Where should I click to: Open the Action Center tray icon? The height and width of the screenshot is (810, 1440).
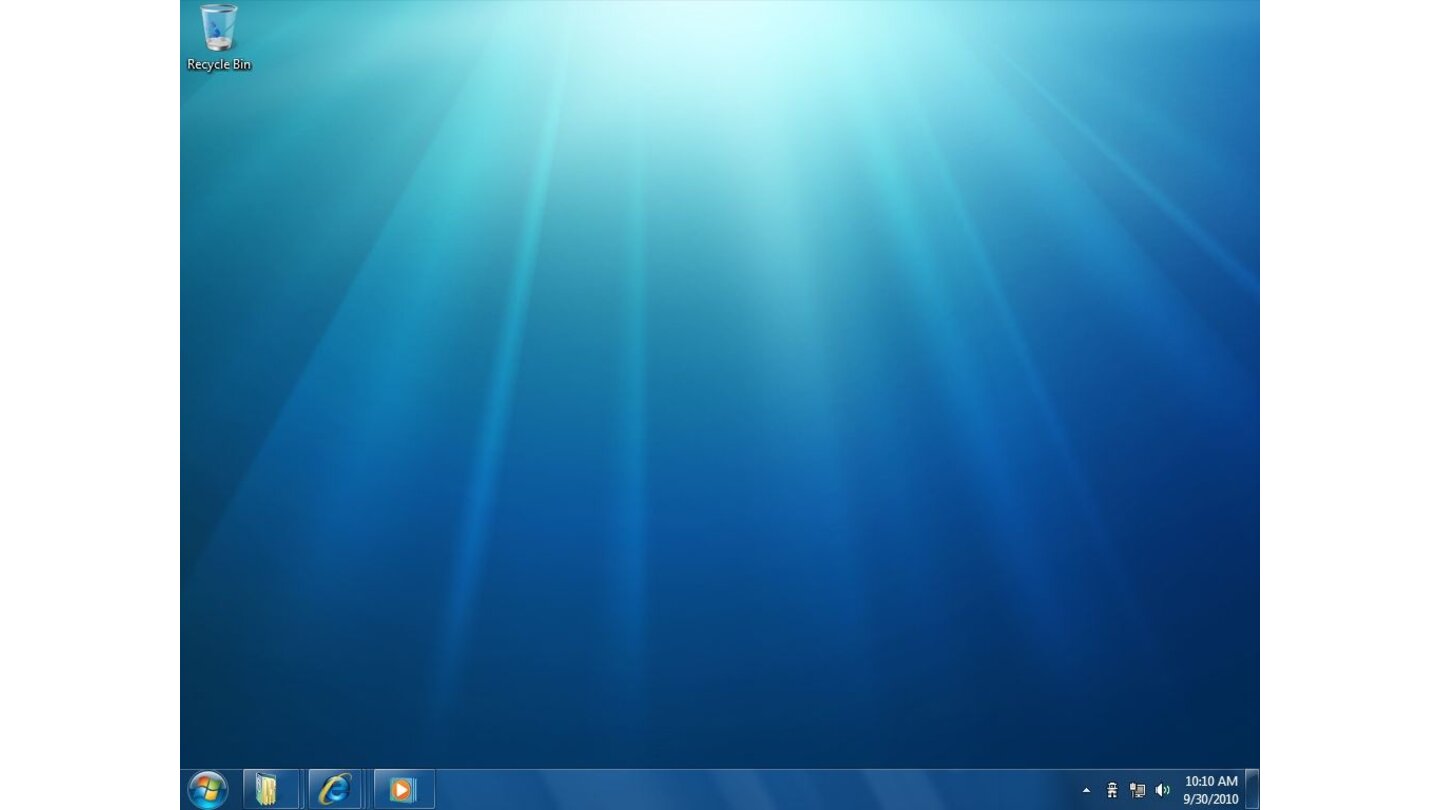pos(1112,790)
